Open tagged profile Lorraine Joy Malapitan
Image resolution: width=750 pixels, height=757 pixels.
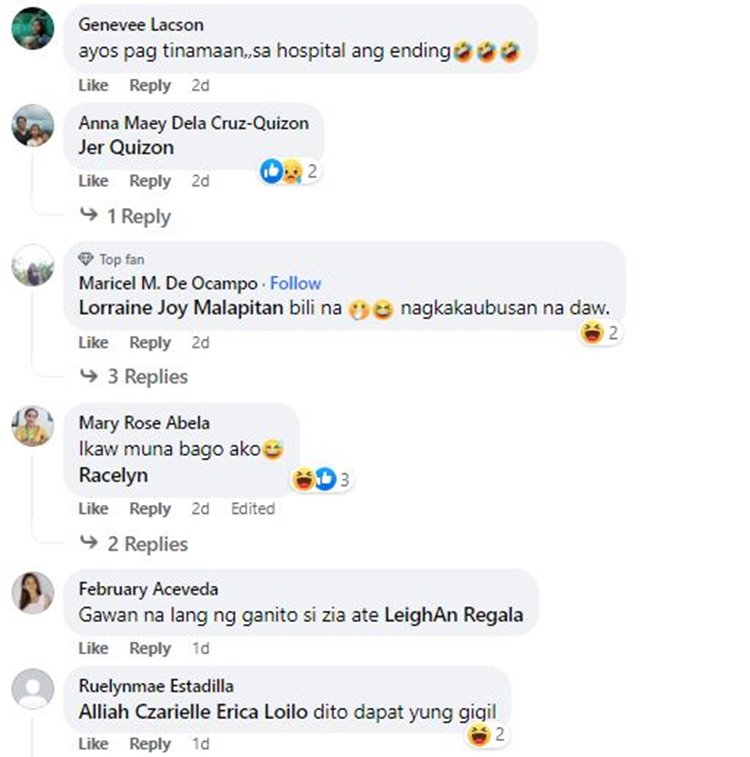point(181,308)
